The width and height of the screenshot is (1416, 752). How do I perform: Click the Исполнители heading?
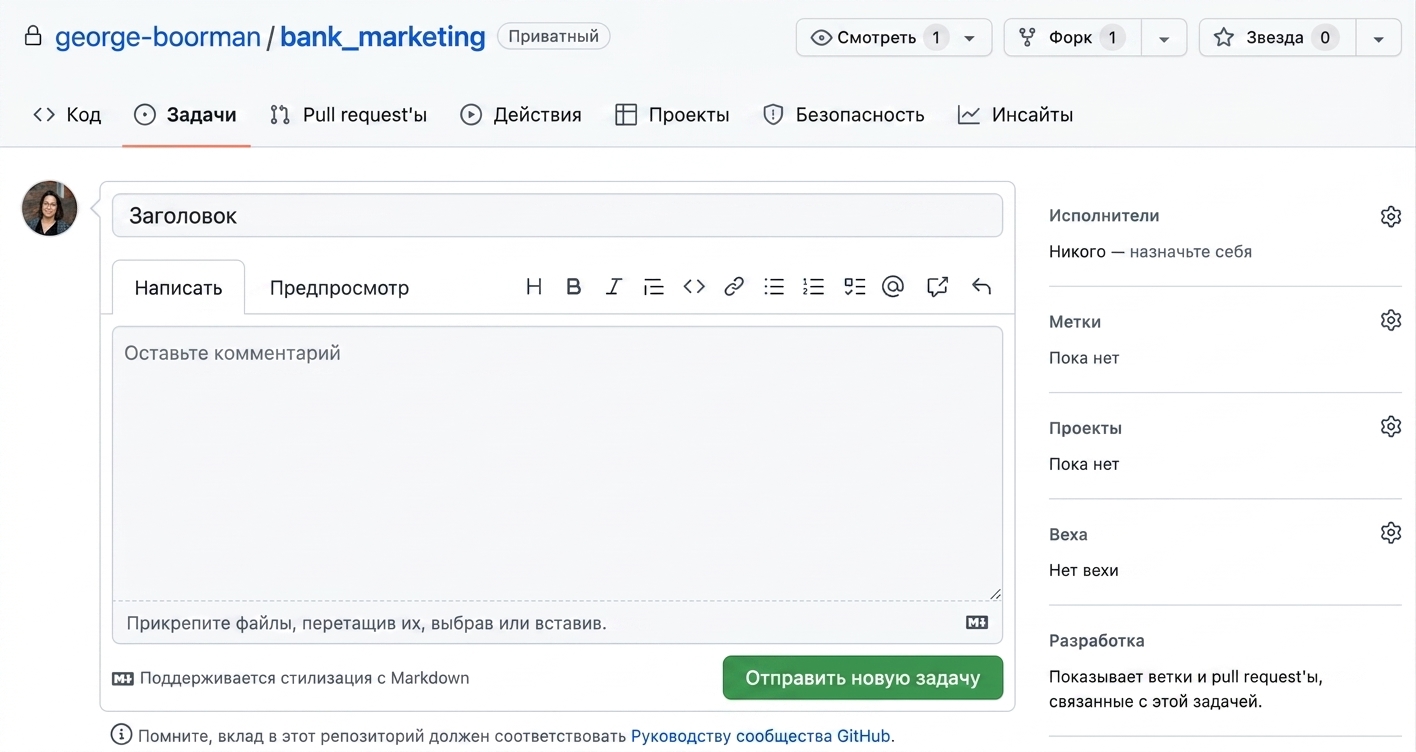pyautogui.click(x=1104, y=216)
